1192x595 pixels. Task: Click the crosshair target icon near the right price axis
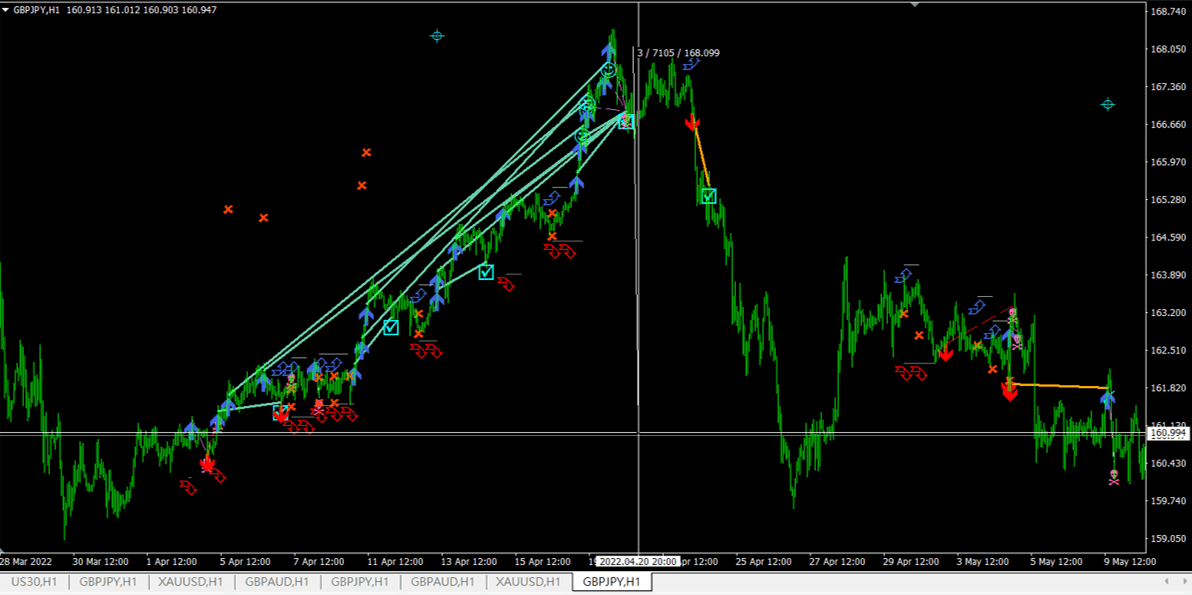pos(1107,105)
